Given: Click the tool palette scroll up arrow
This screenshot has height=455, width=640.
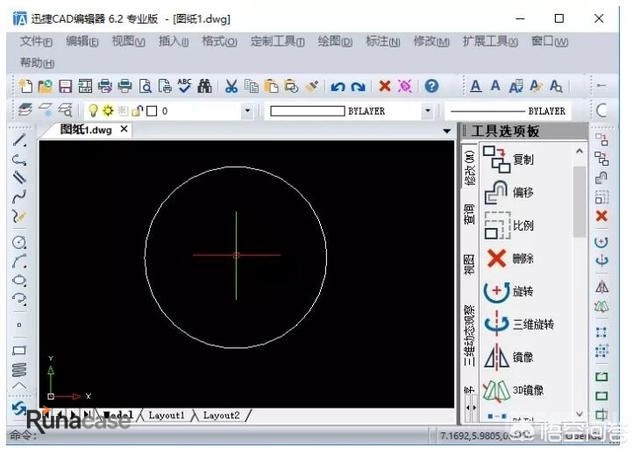Looking at the screenshot, I should tap(579, 151).
